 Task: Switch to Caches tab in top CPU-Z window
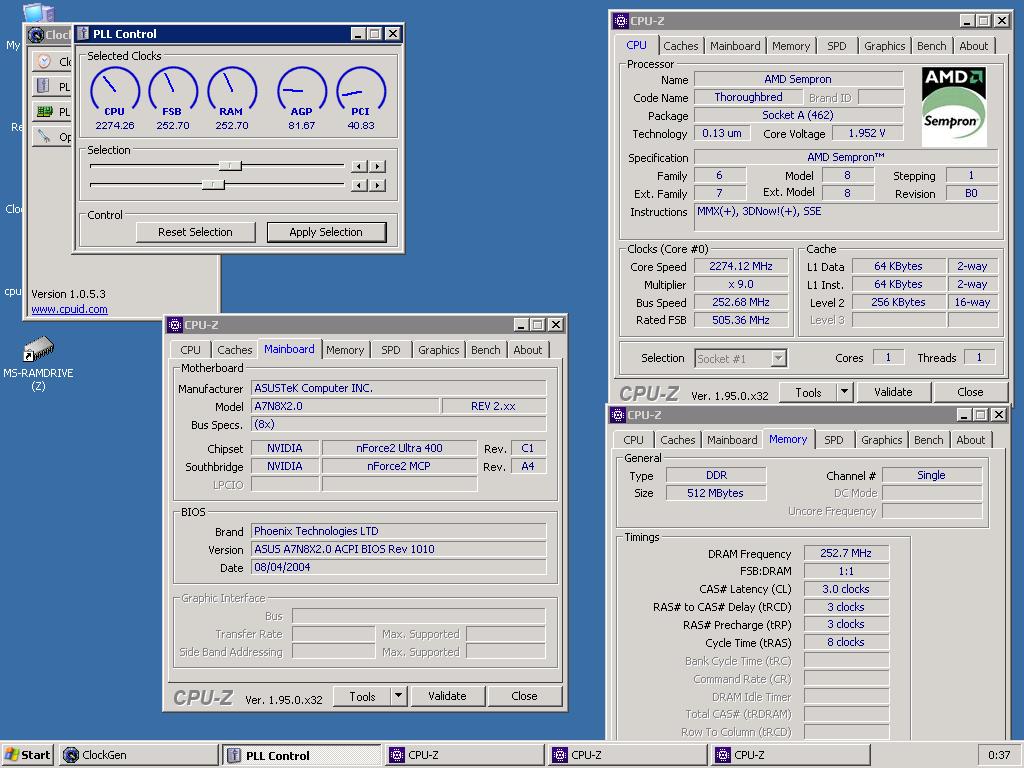pos(680,46)
